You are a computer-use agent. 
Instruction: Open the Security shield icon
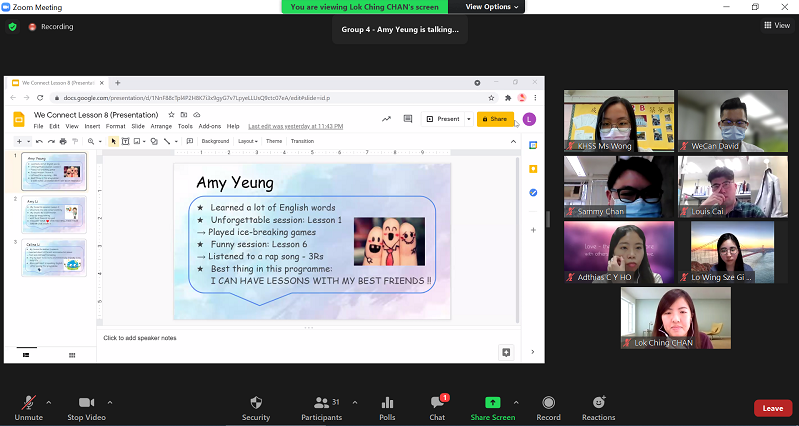pos(256,402)
